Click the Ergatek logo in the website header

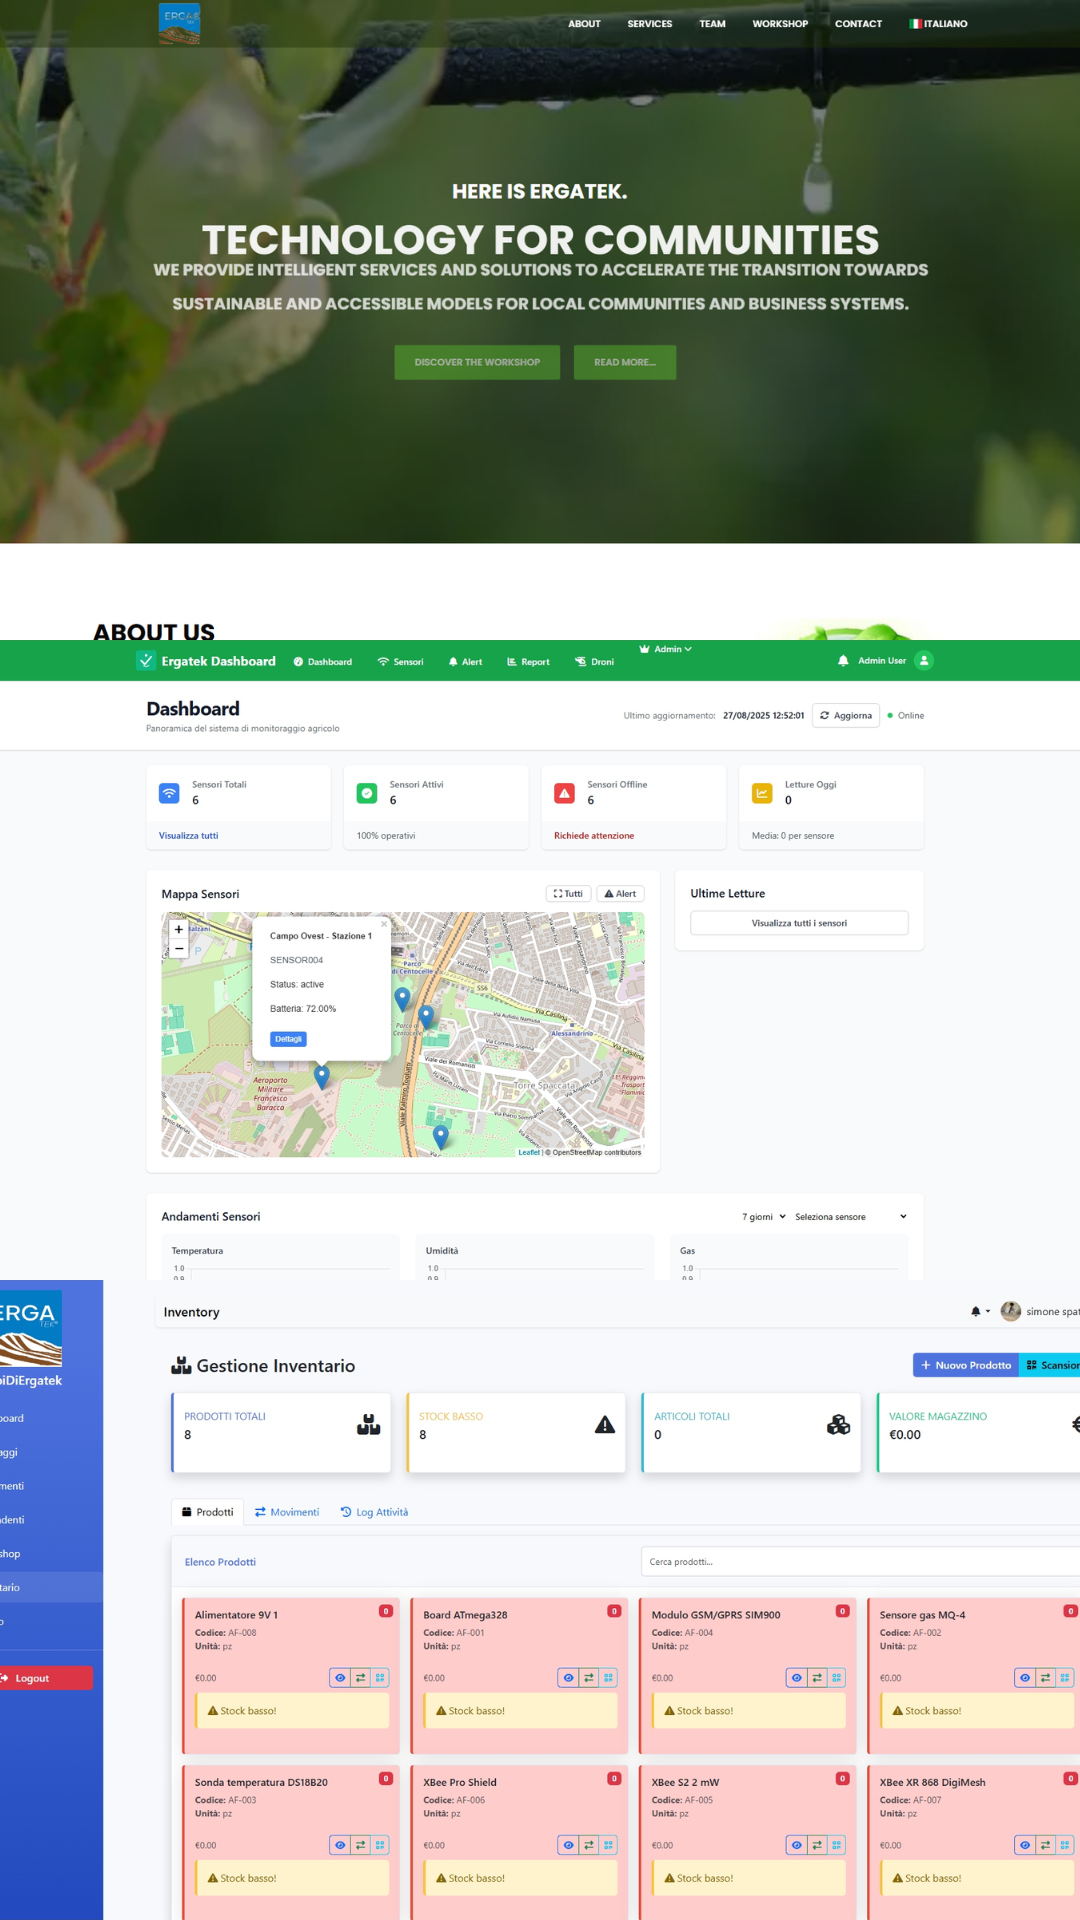tap(179, 23)
